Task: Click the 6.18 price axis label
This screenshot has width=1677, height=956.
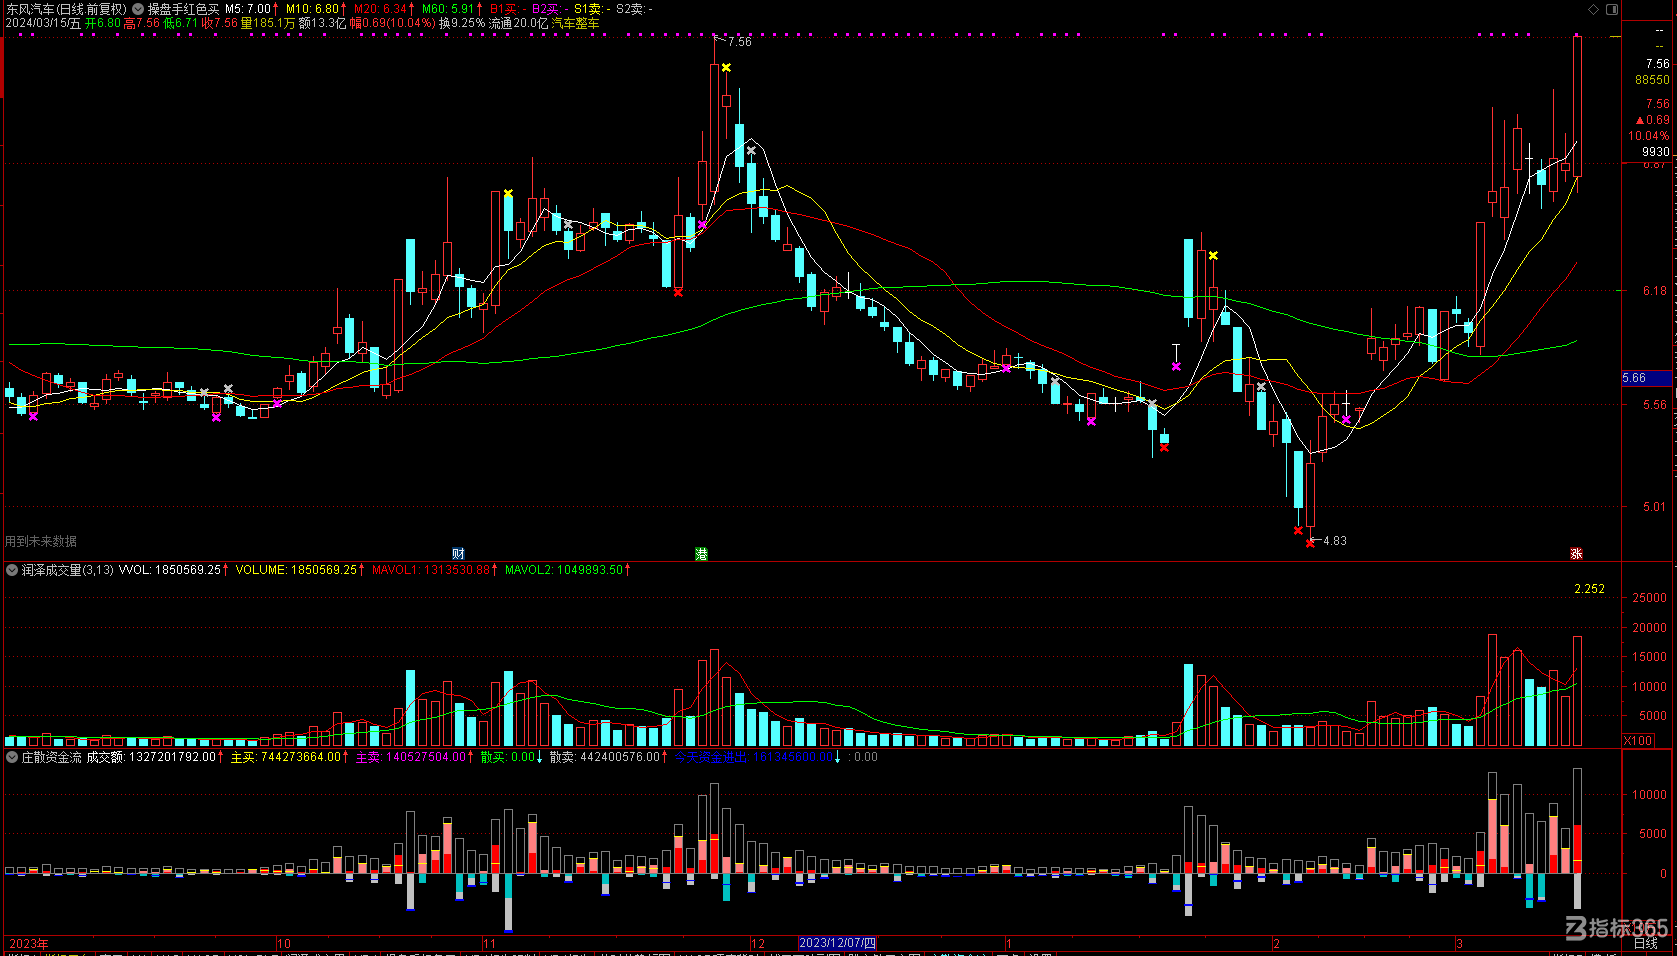Action: click(x=1655, y=291)
